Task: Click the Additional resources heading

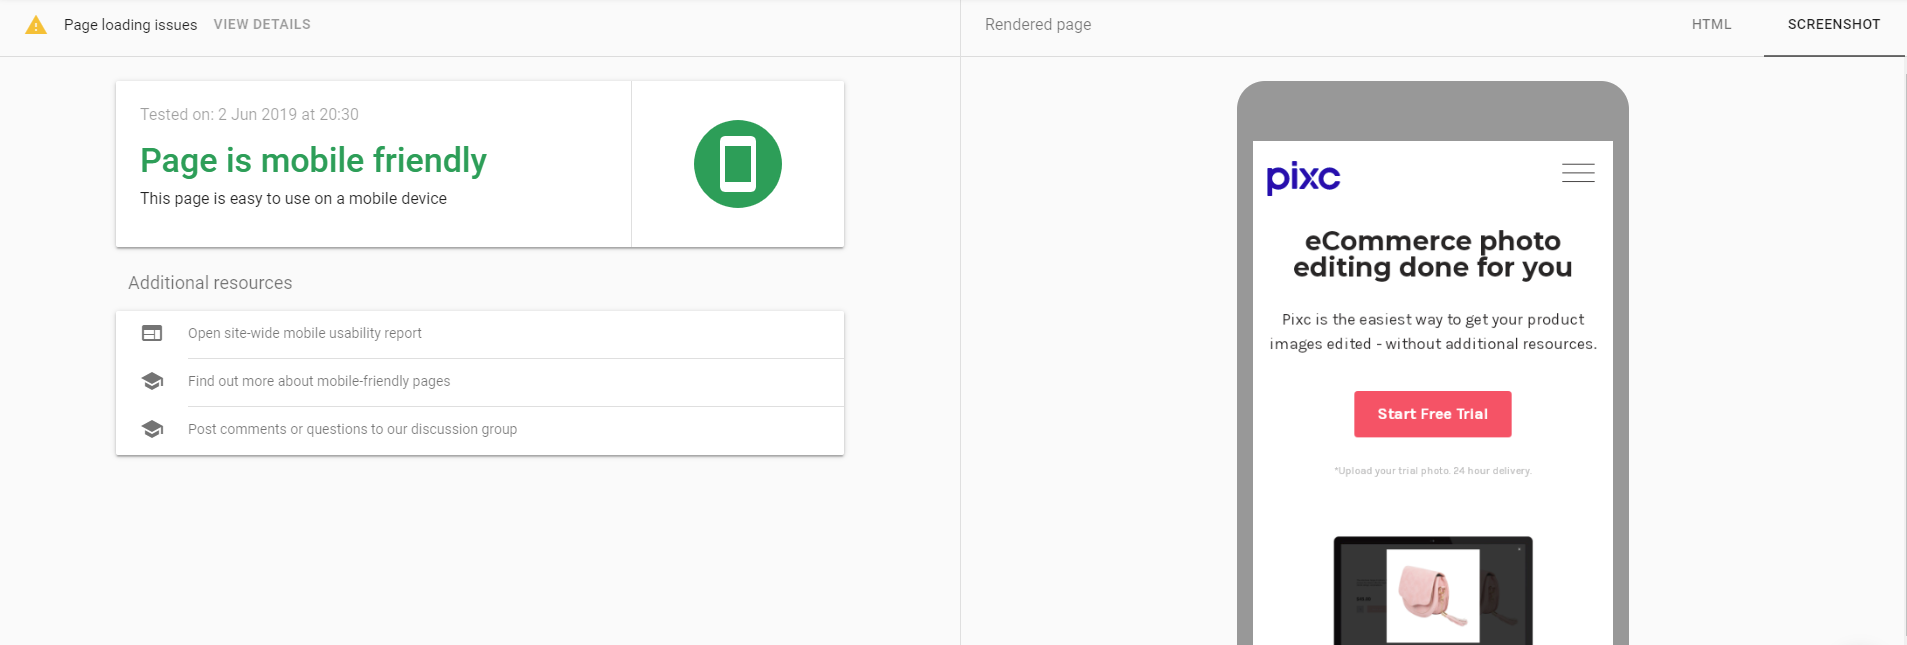Action: pos(210,283)
